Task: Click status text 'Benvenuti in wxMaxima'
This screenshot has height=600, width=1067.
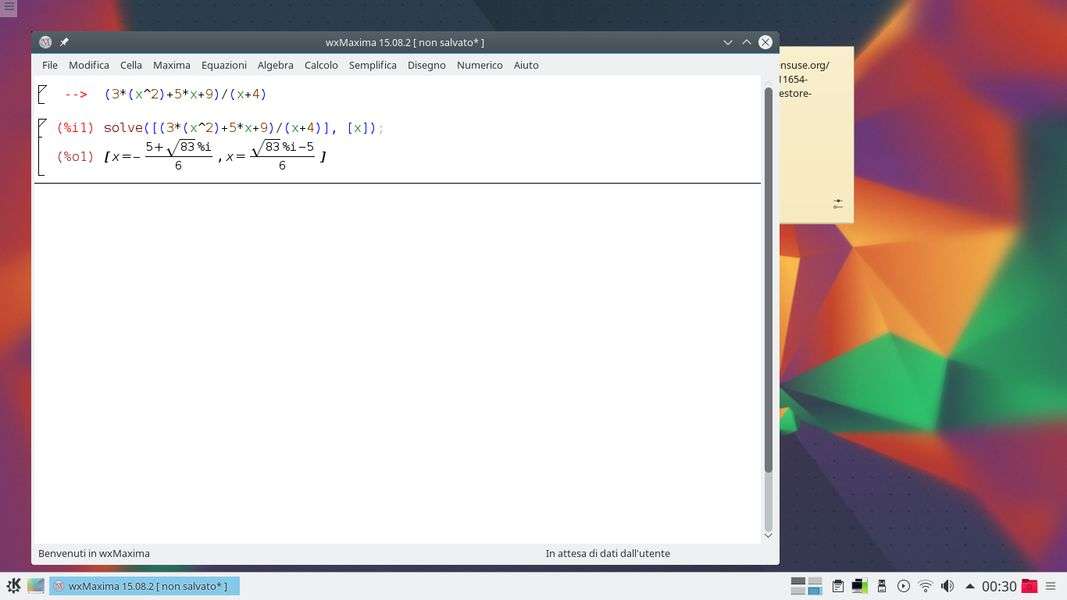Action: coord(94,553)
